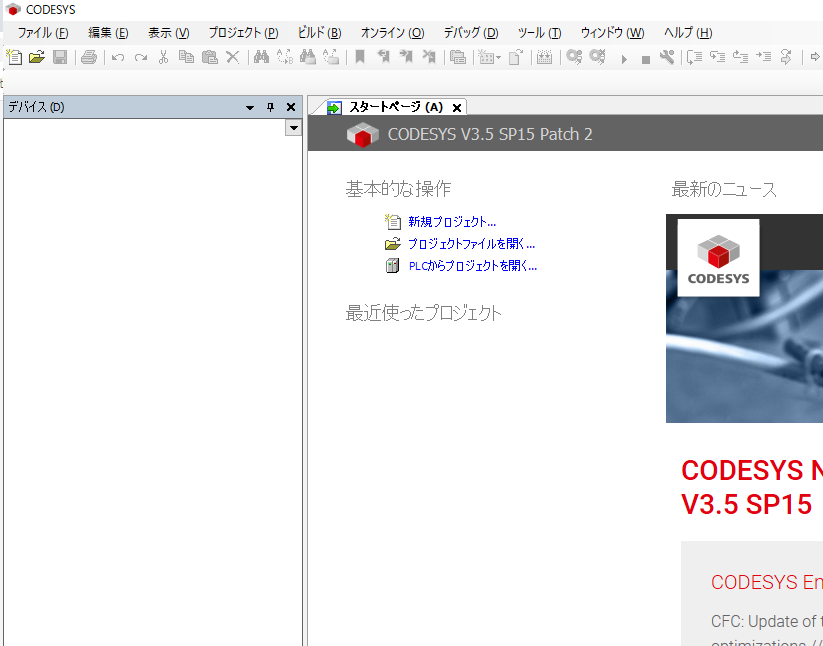Click the Redo arrow icon
This screenshot has width=823, height=646.
141,57
